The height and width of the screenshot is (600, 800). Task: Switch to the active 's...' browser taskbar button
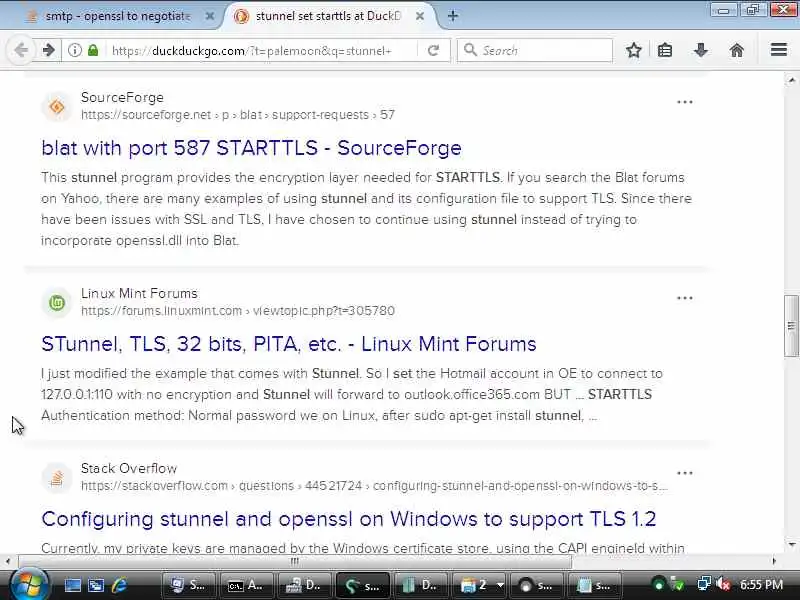(362, 585)
